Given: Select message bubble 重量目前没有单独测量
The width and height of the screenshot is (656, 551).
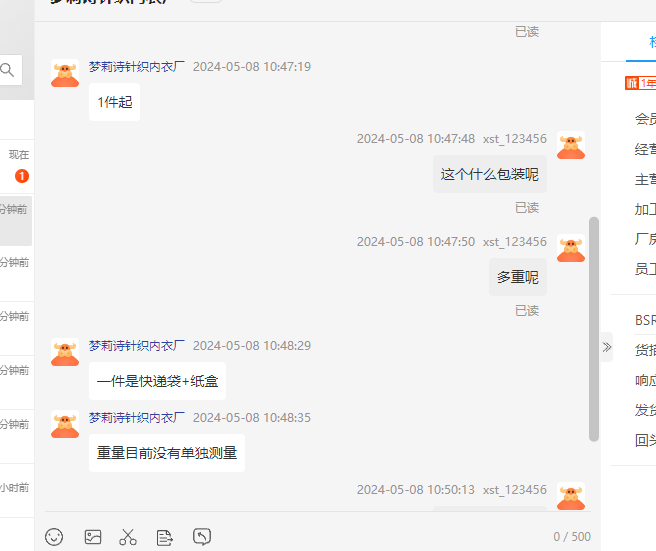Looking at the screenshot, I should coord(167,453).
